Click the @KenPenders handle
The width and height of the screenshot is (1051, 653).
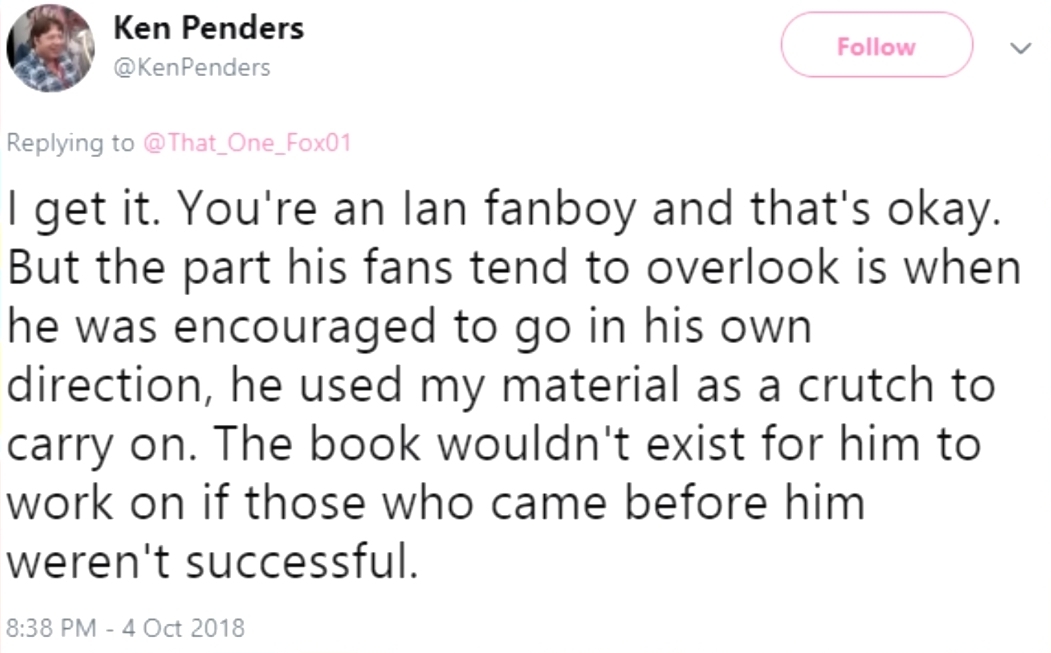(x=191, y=67)
